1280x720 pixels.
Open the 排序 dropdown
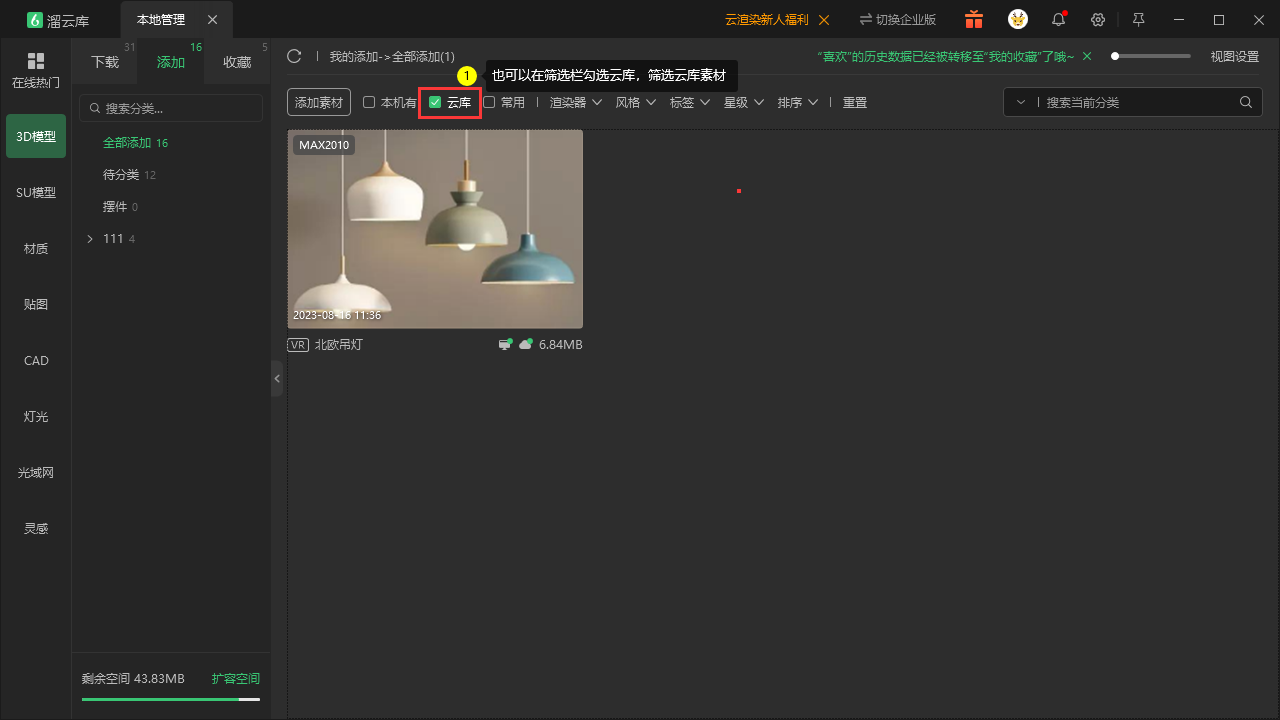798,102
